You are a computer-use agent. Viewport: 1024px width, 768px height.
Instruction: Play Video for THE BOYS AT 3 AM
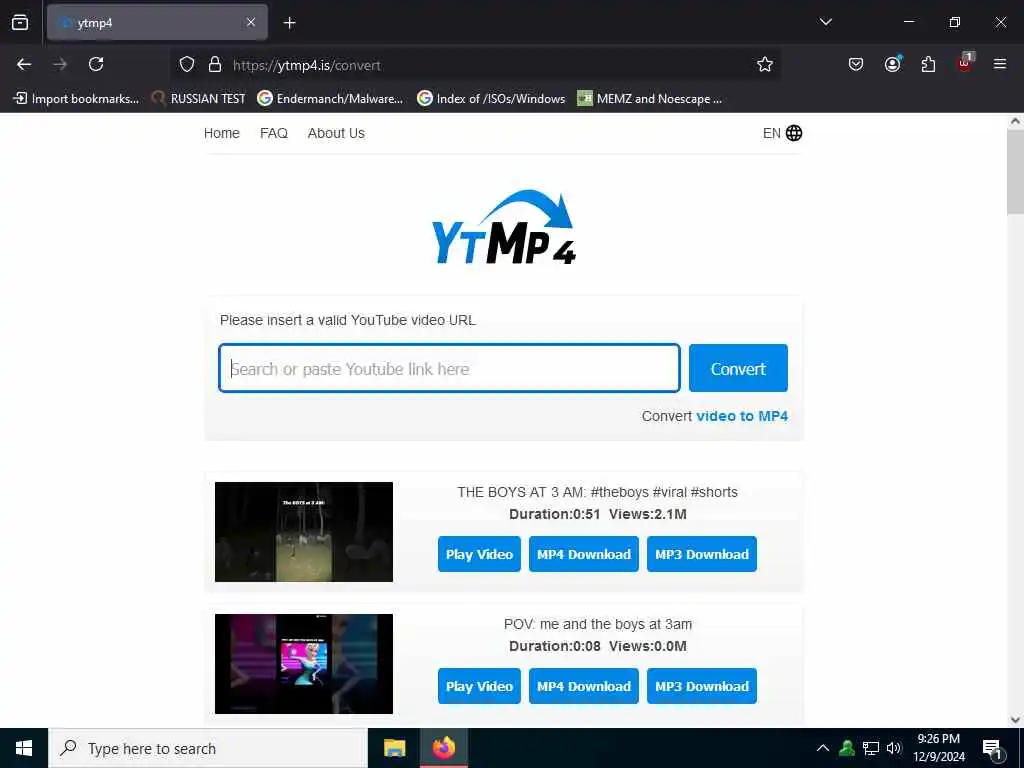(479, 554)
